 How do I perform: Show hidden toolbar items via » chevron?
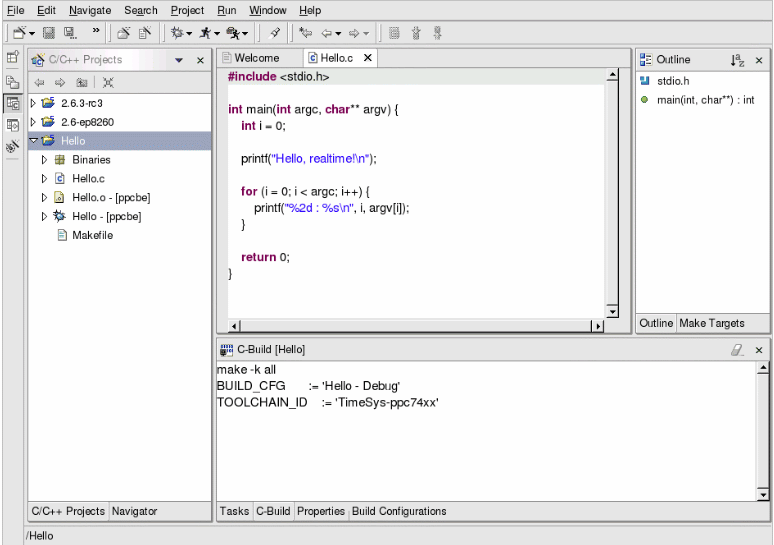click(96, 31)
